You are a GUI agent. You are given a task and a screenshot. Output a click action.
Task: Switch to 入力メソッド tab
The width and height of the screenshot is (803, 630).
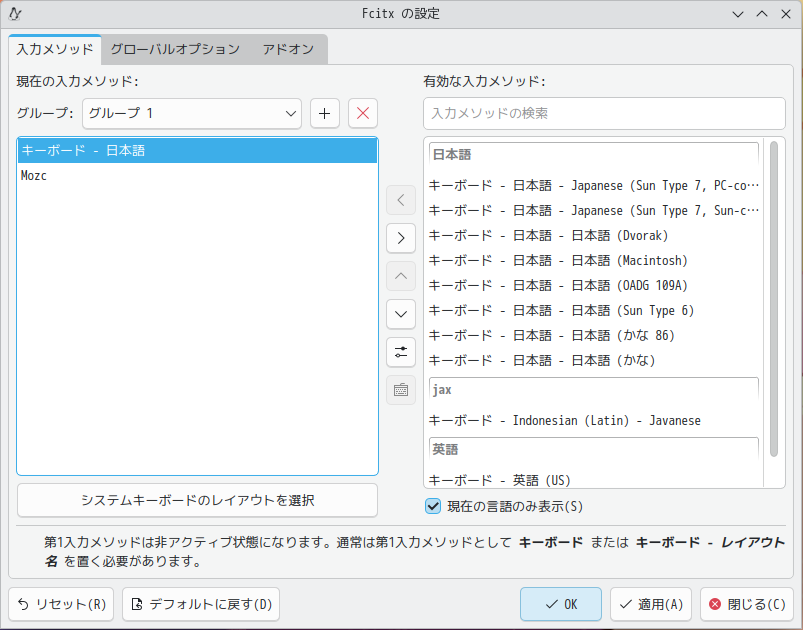tap(55, 49)
